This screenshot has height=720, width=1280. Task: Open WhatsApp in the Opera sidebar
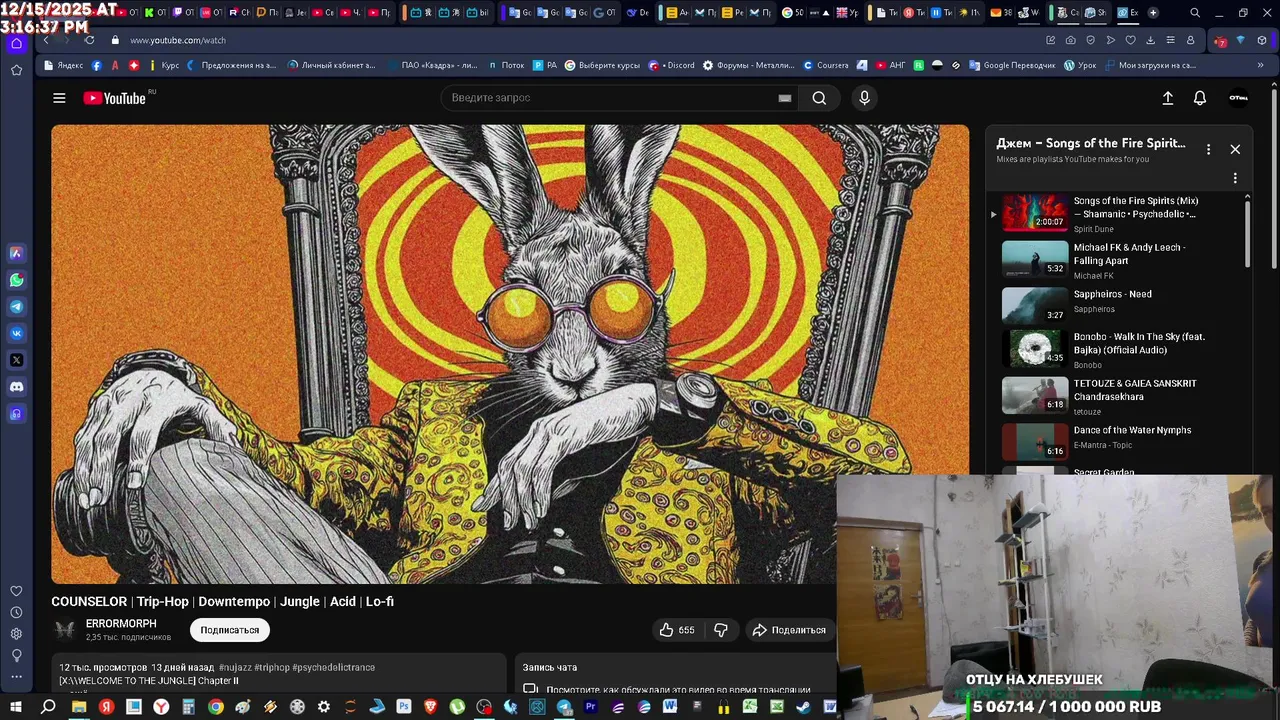[16, 280]
